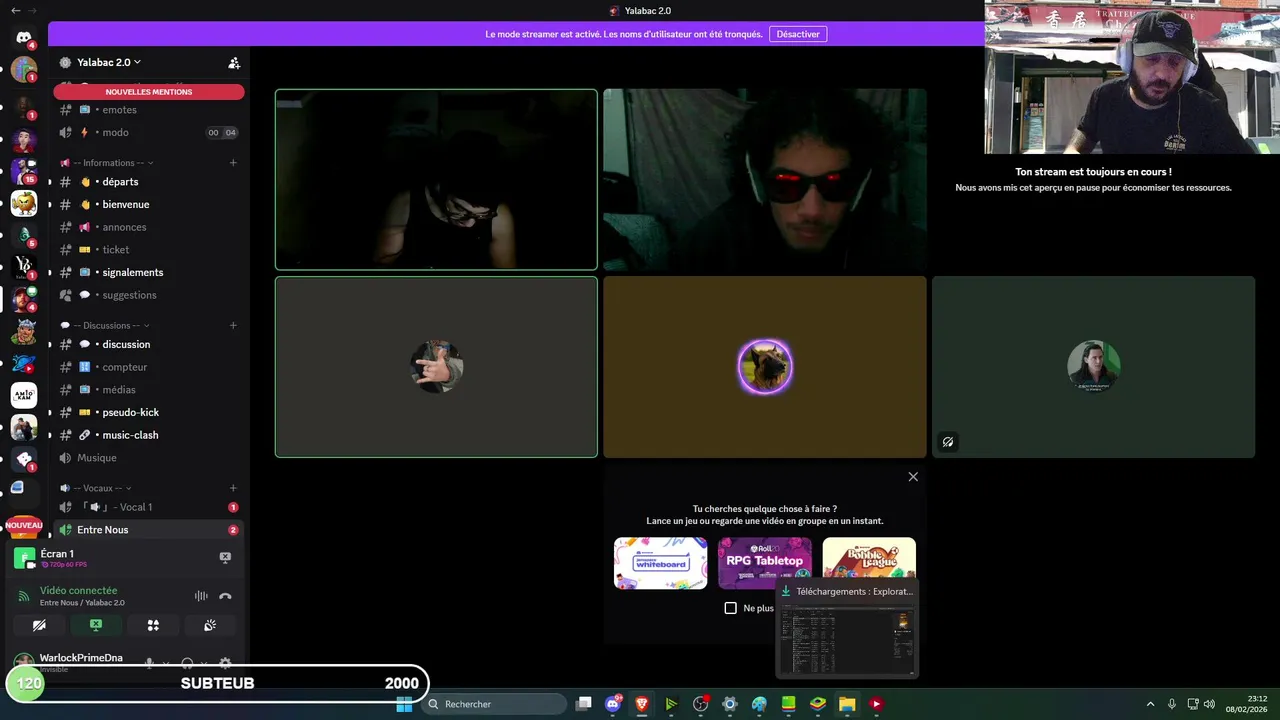The image size is (1280, 720).
Task: Open the discussion text channel
Action: (x=148, y=344)
